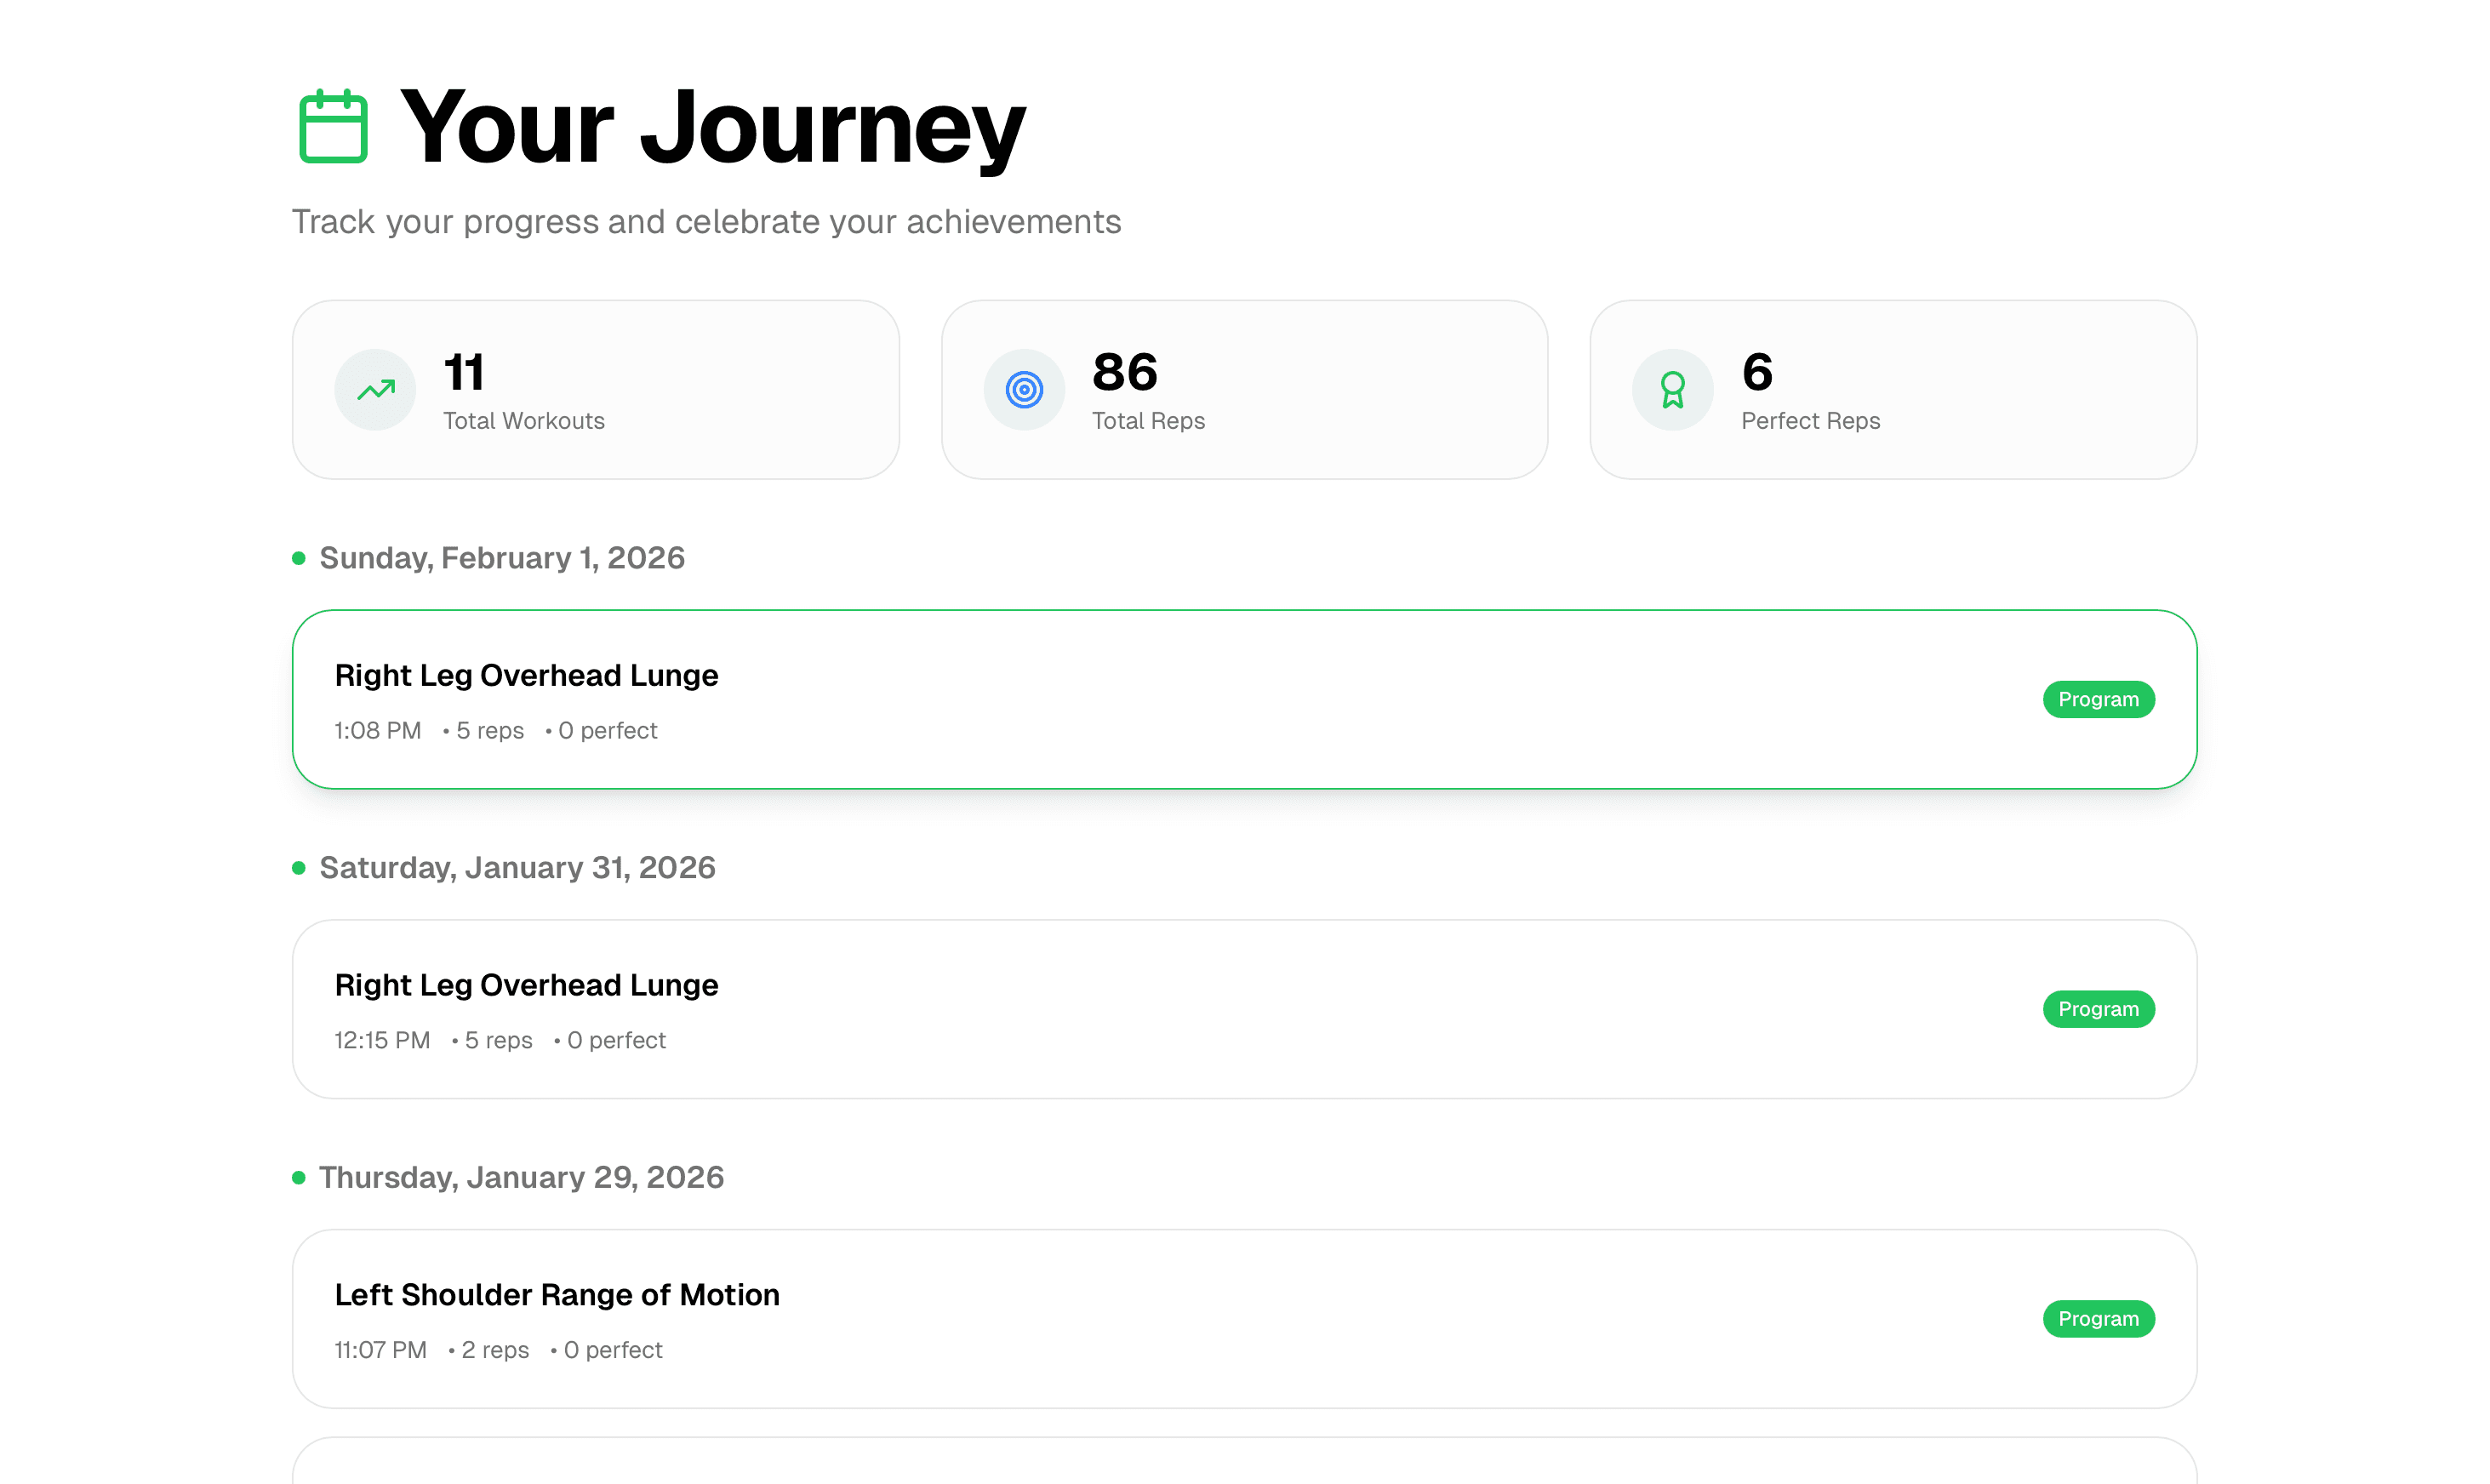Click the blue target icon for Total Reps
Viewport: 2490px width, 1484px height.
tap(1023, 390)
